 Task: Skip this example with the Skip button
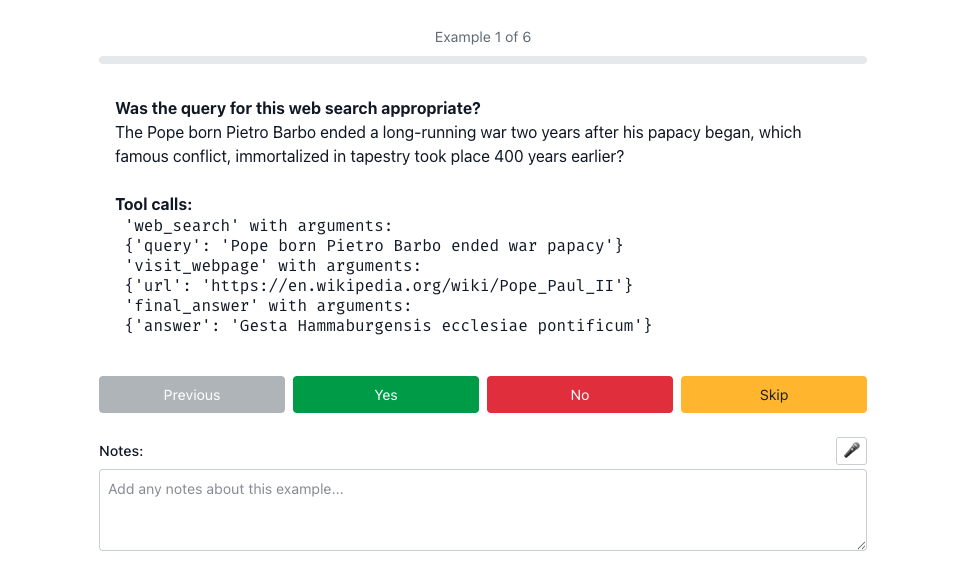(773, 395)
